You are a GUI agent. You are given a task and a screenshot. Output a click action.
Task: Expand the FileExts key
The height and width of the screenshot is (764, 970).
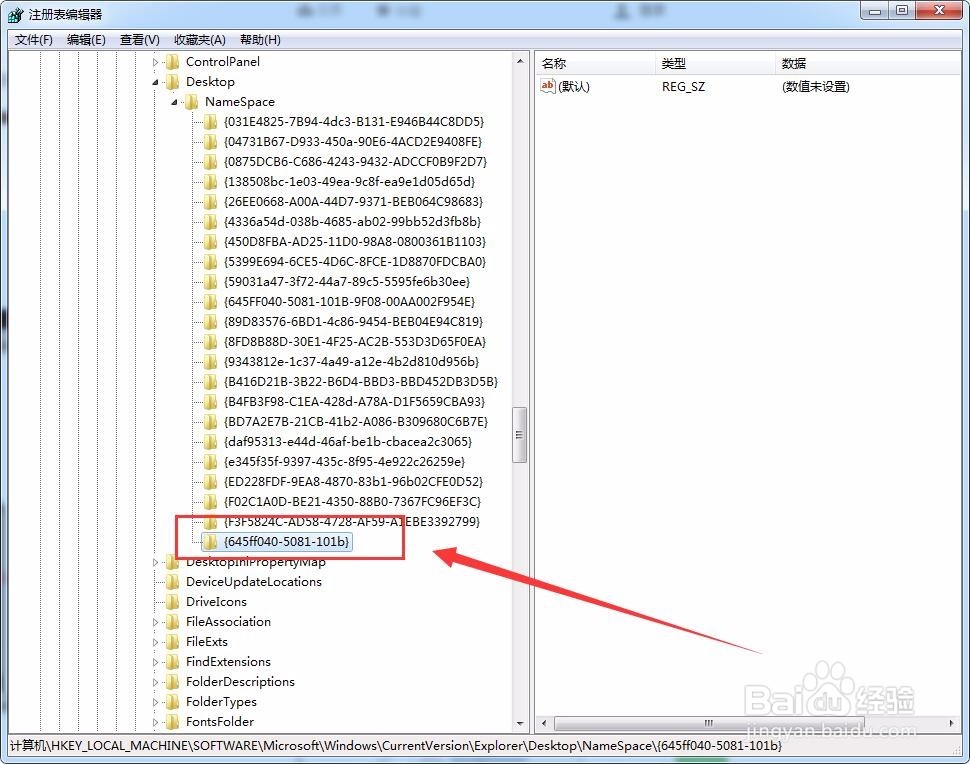coord(155,642)
